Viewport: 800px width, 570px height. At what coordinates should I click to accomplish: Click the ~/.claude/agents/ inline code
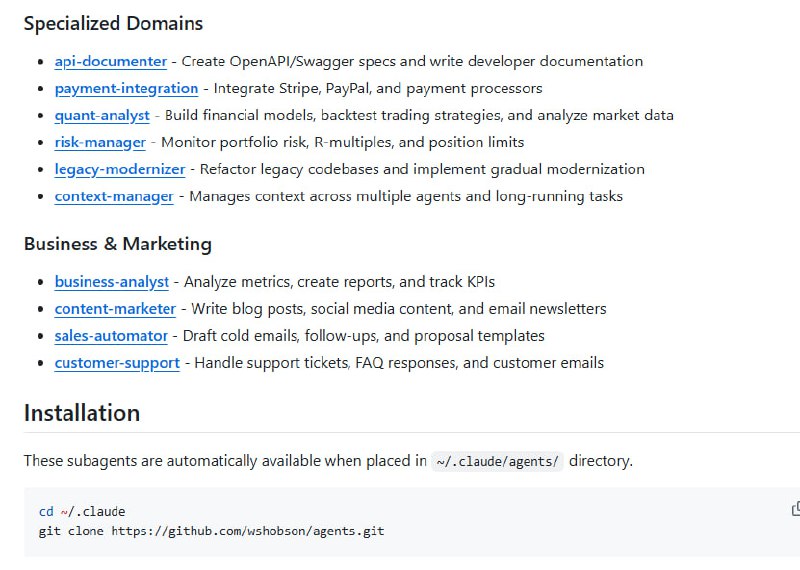click(497, 461)
